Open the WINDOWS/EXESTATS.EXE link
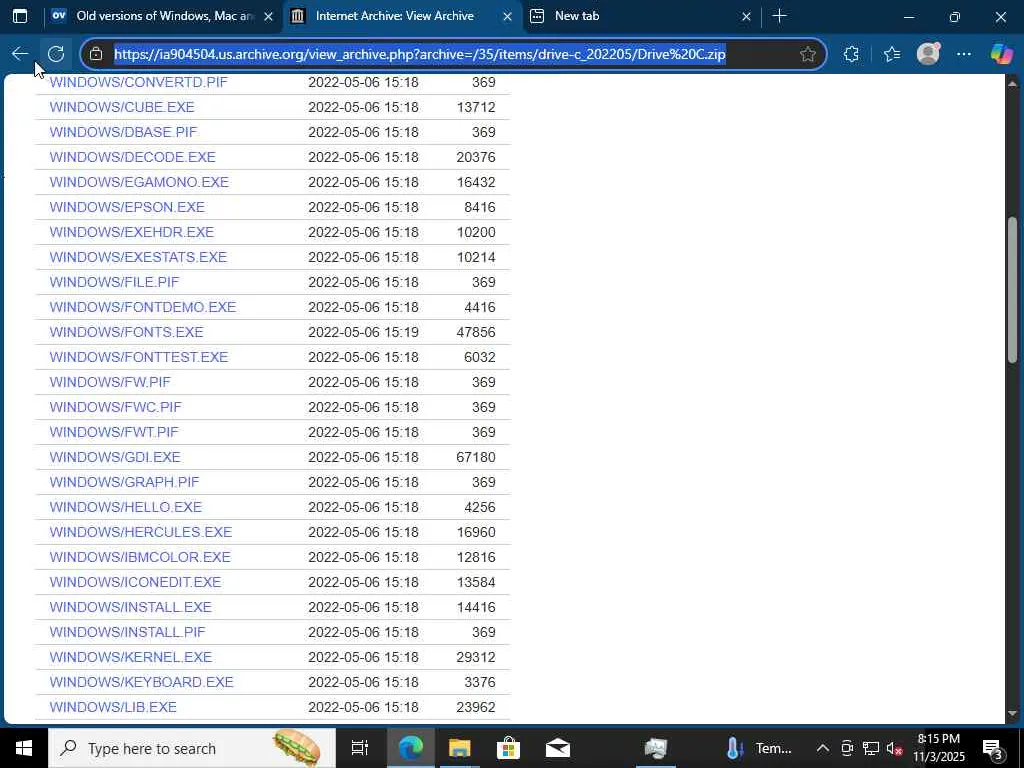The width and height of the screenshot is (1024, 768). (138, 257)
